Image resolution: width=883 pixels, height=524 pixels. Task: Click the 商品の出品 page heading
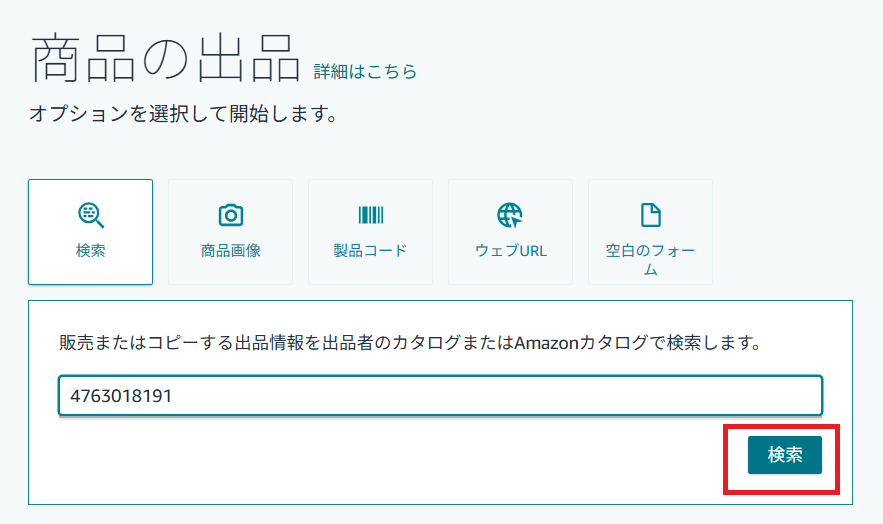(165, 58)
